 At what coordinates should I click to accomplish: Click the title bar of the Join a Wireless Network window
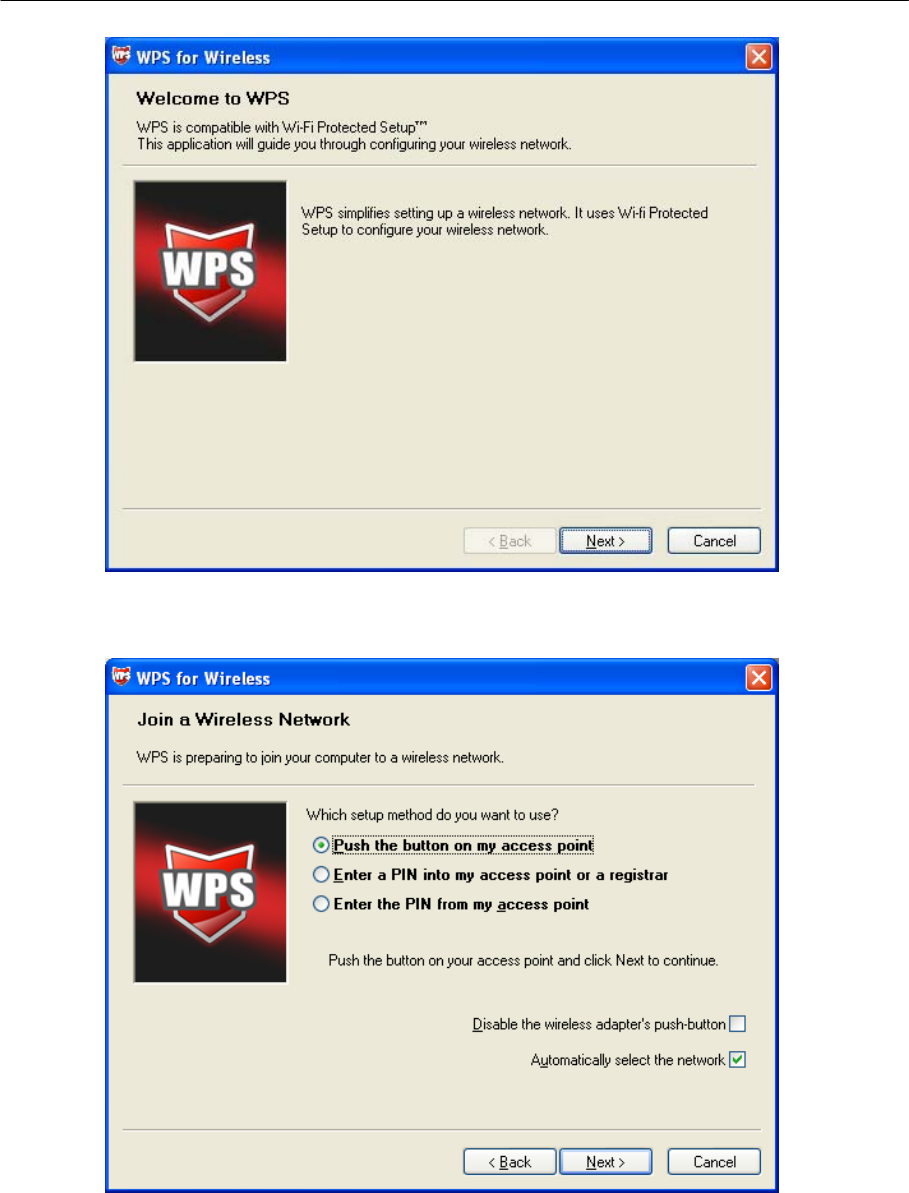point(441,678)
